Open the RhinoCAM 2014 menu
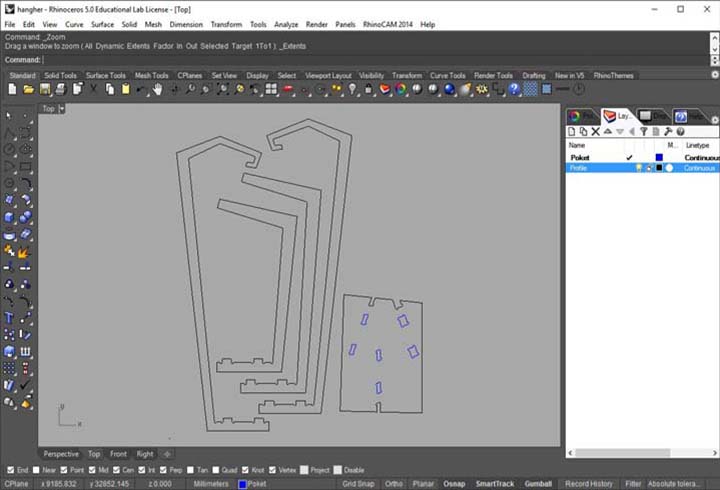 pos(388,24)
